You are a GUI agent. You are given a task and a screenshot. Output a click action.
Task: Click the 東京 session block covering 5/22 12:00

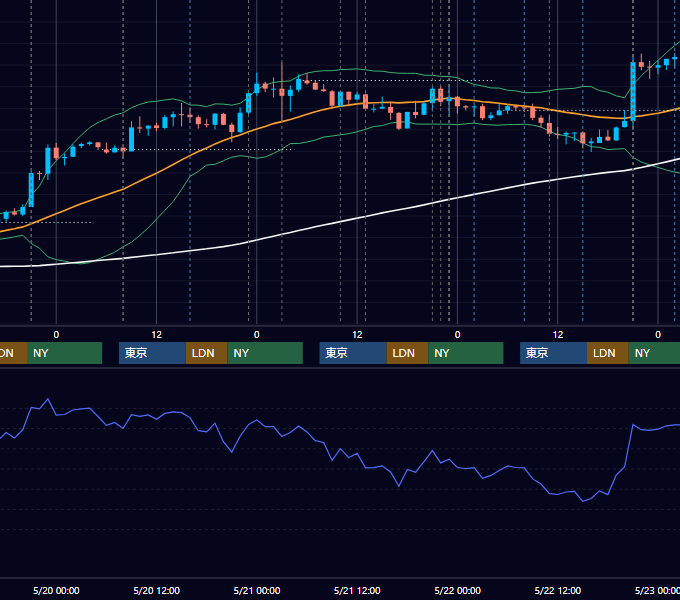(553, 353)
